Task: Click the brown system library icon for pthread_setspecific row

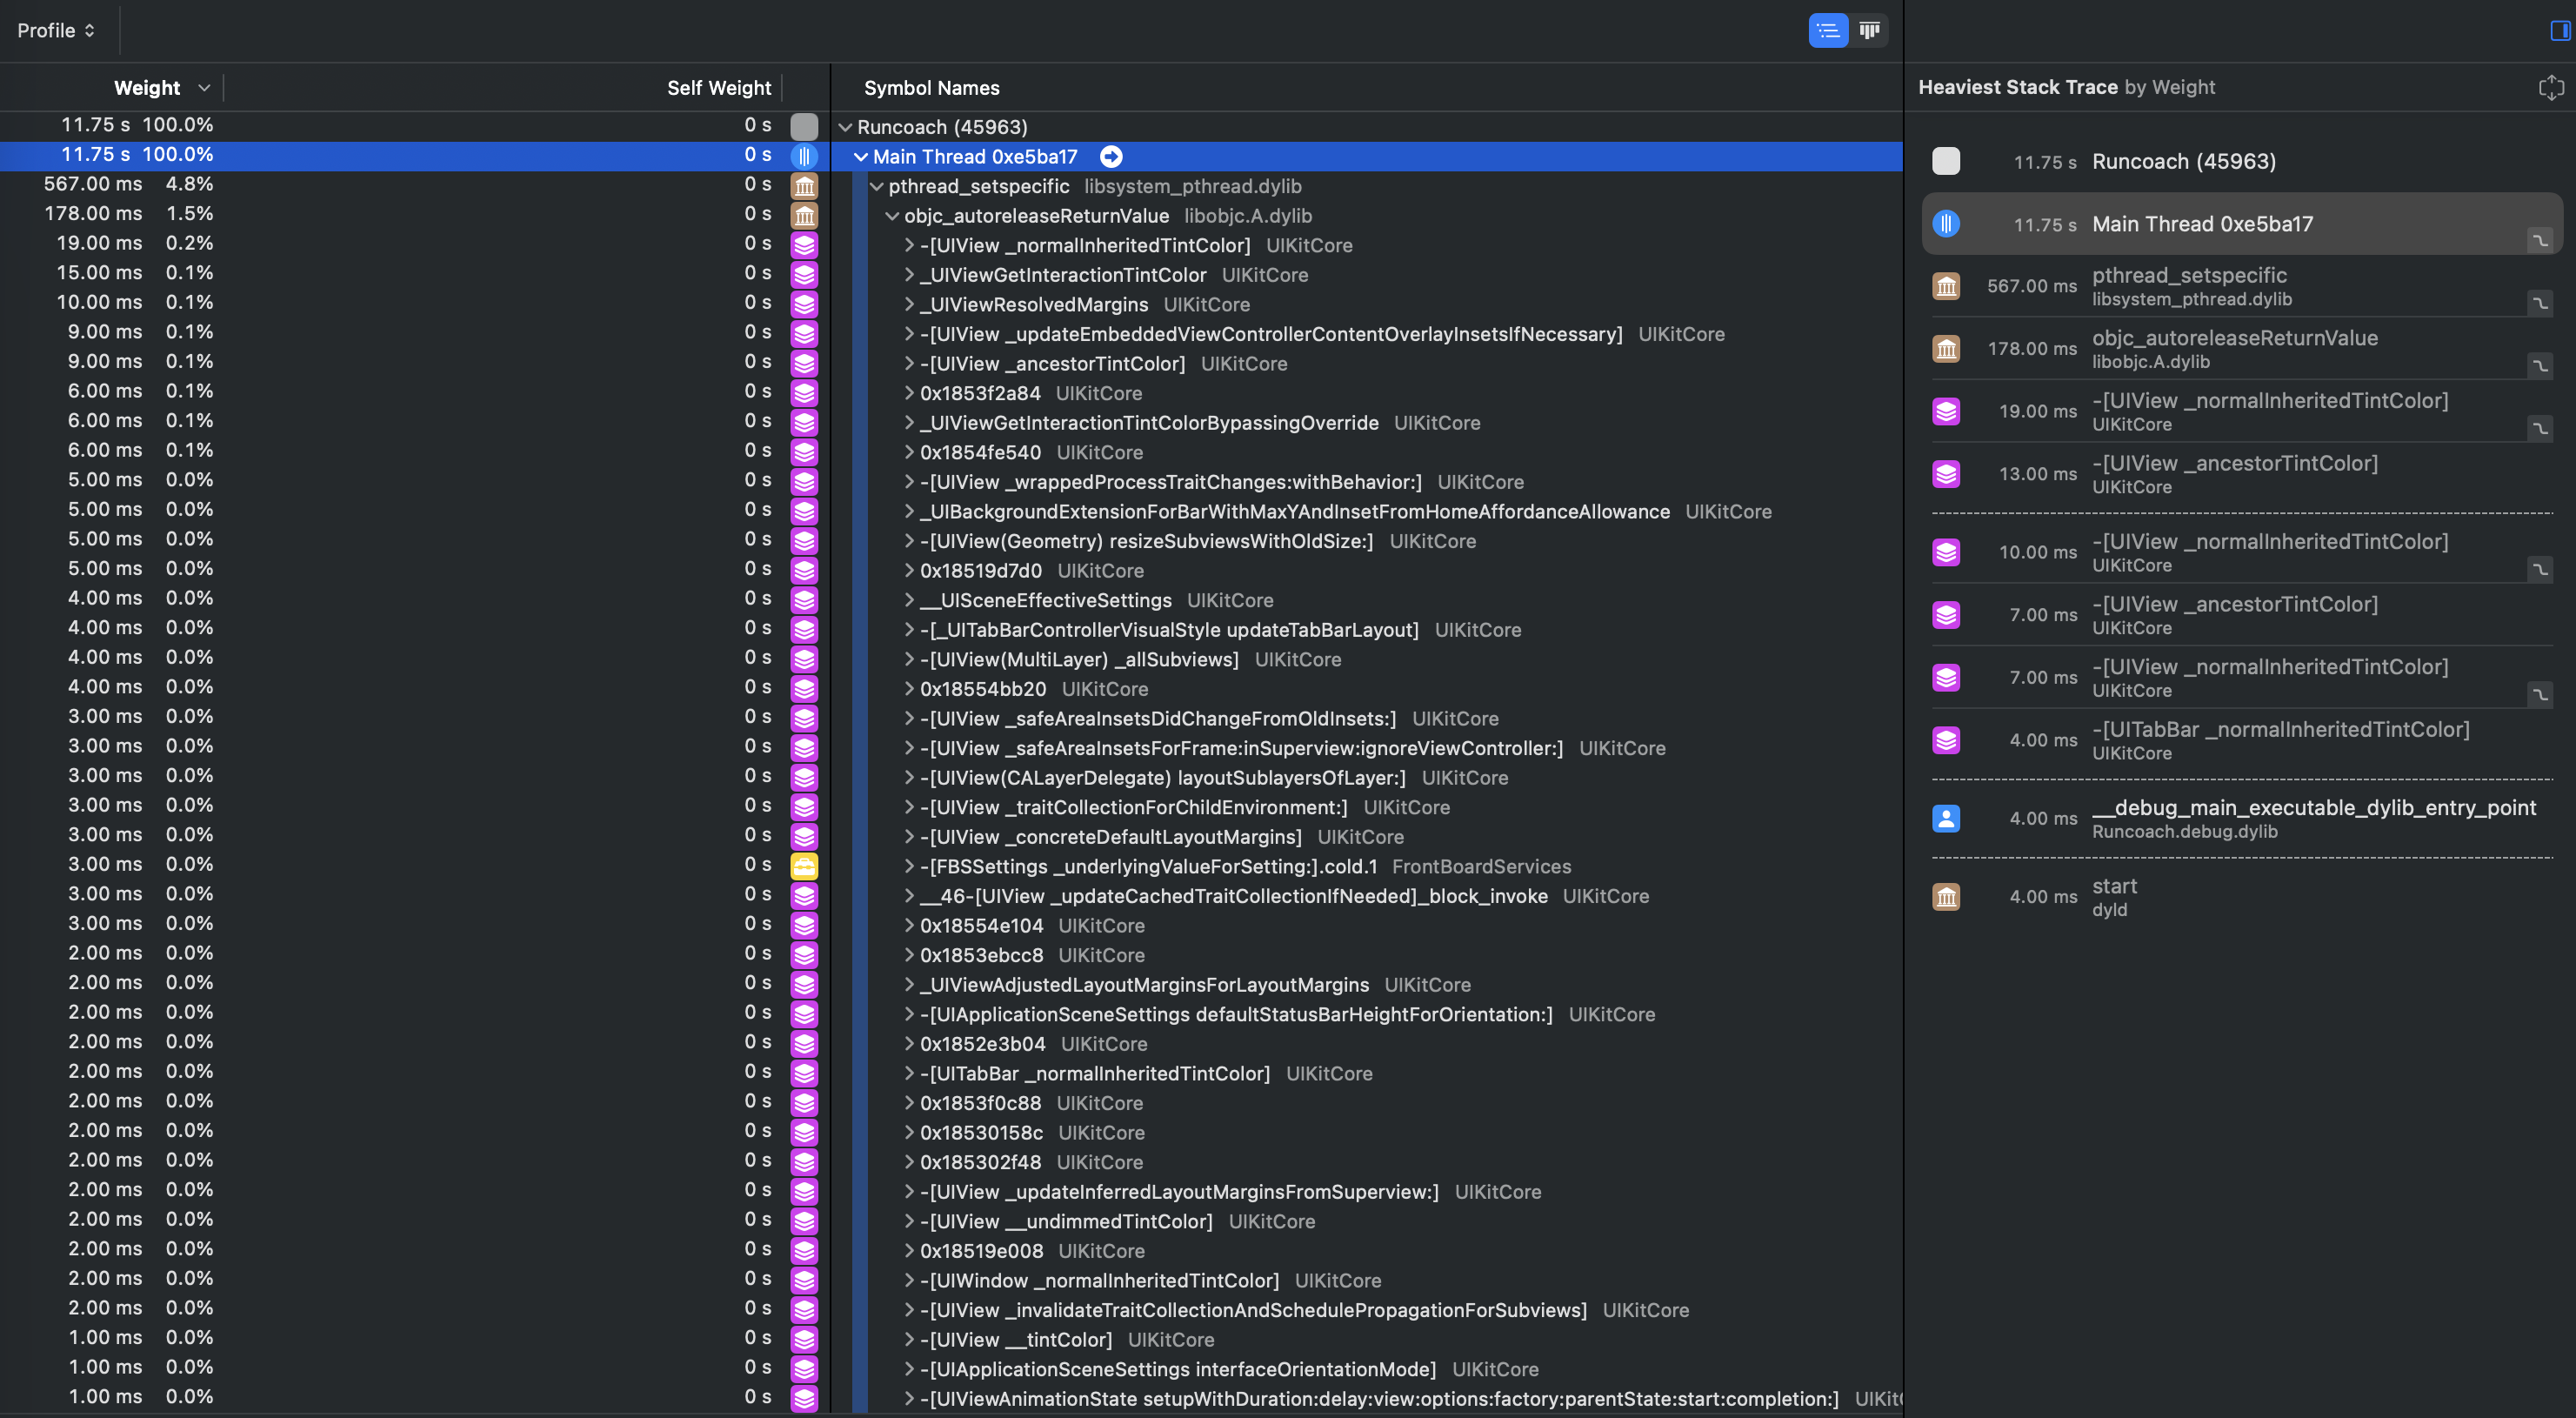Action: [804, 186]
